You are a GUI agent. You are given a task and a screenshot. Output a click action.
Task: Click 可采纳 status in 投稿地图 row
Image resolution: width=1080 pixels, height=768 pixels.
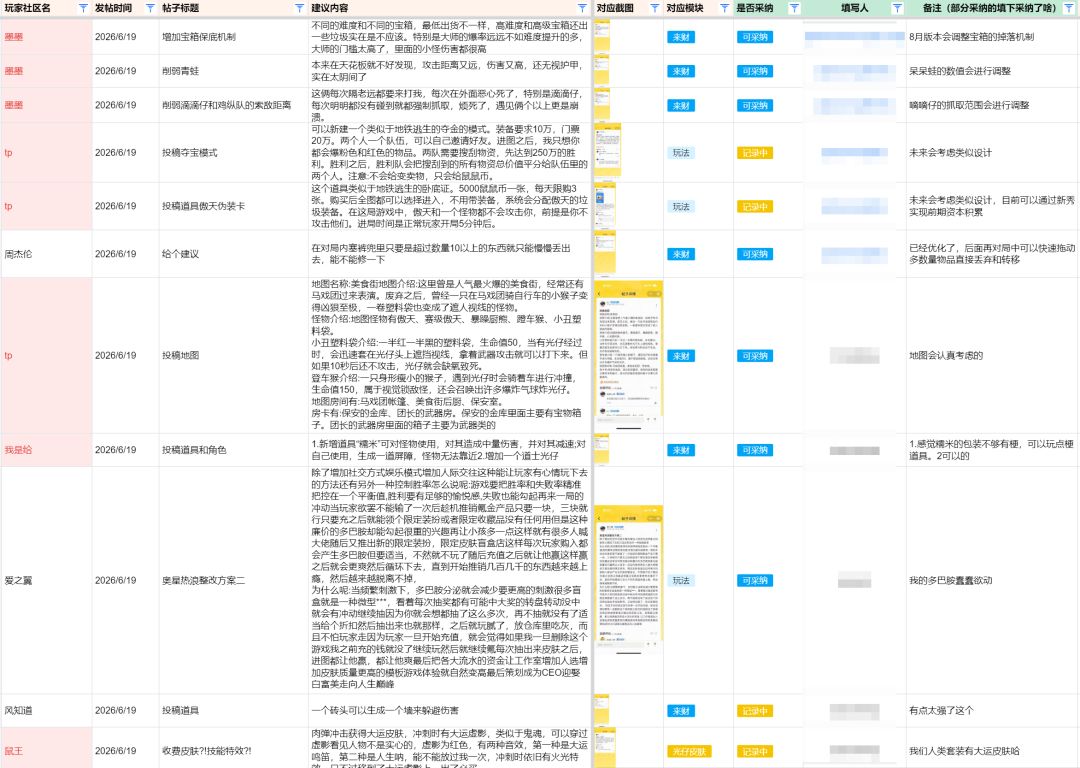[x=755, y=356]
